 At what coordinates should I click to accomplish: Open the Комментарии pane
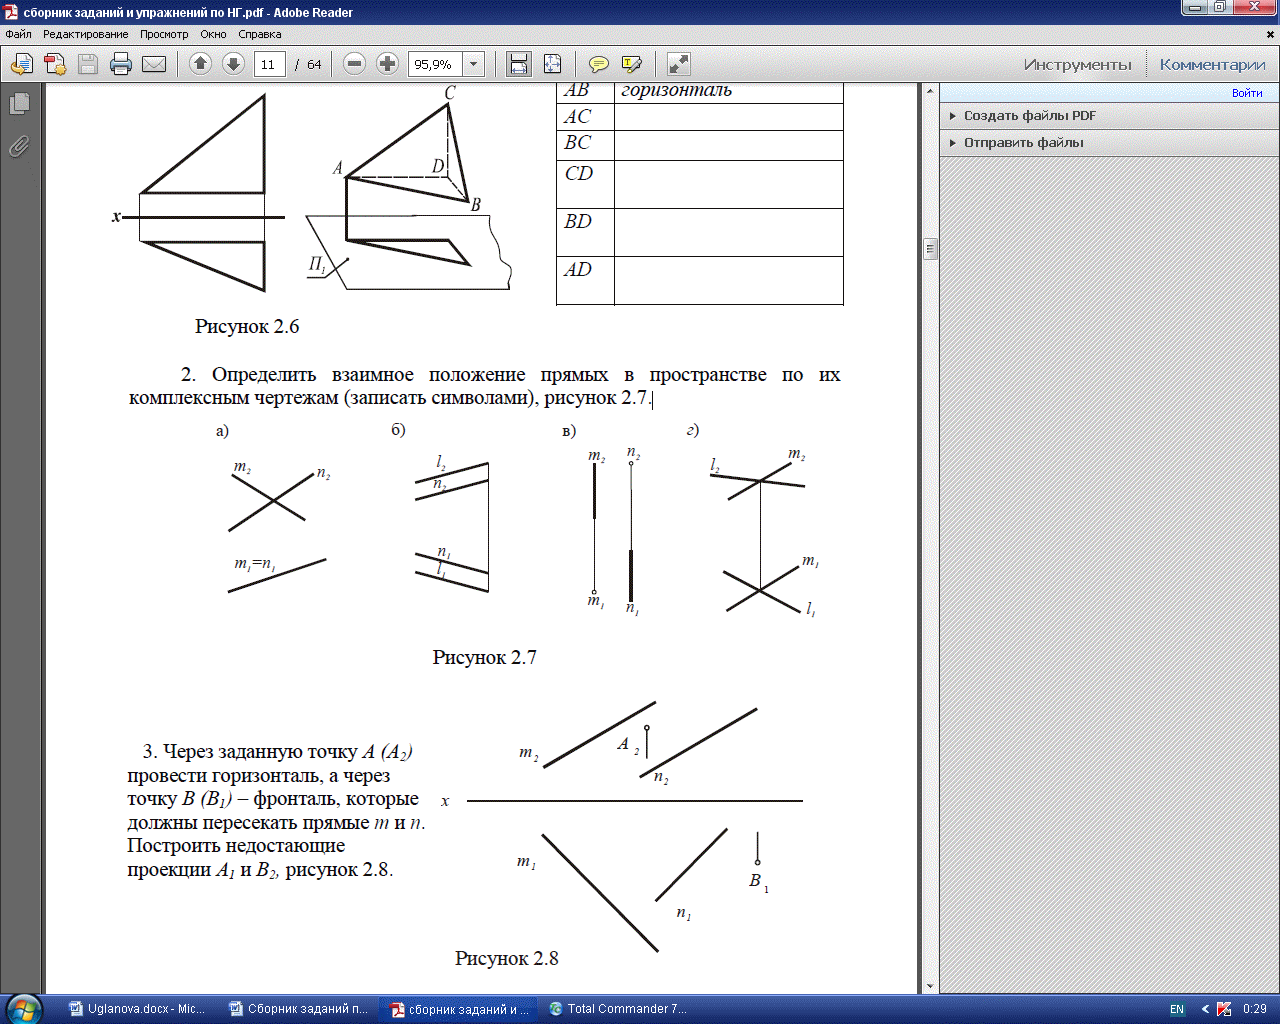(1213, 65)
